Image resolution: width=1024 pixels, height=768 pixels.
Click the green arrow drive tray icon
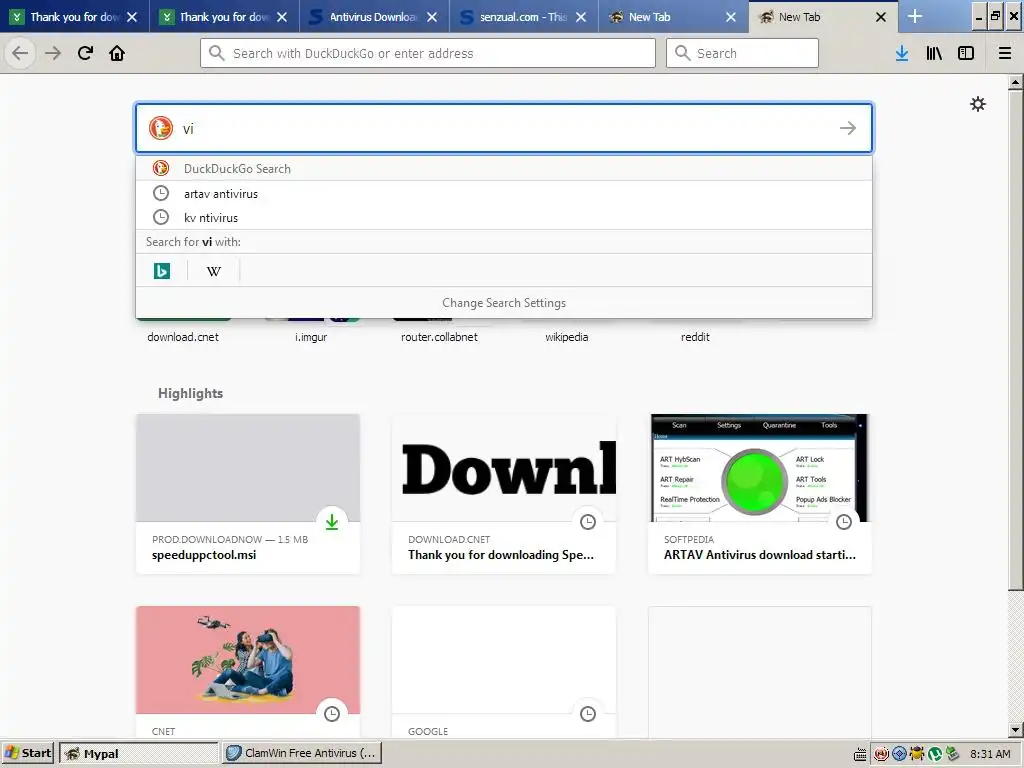[x=952, y=754]
